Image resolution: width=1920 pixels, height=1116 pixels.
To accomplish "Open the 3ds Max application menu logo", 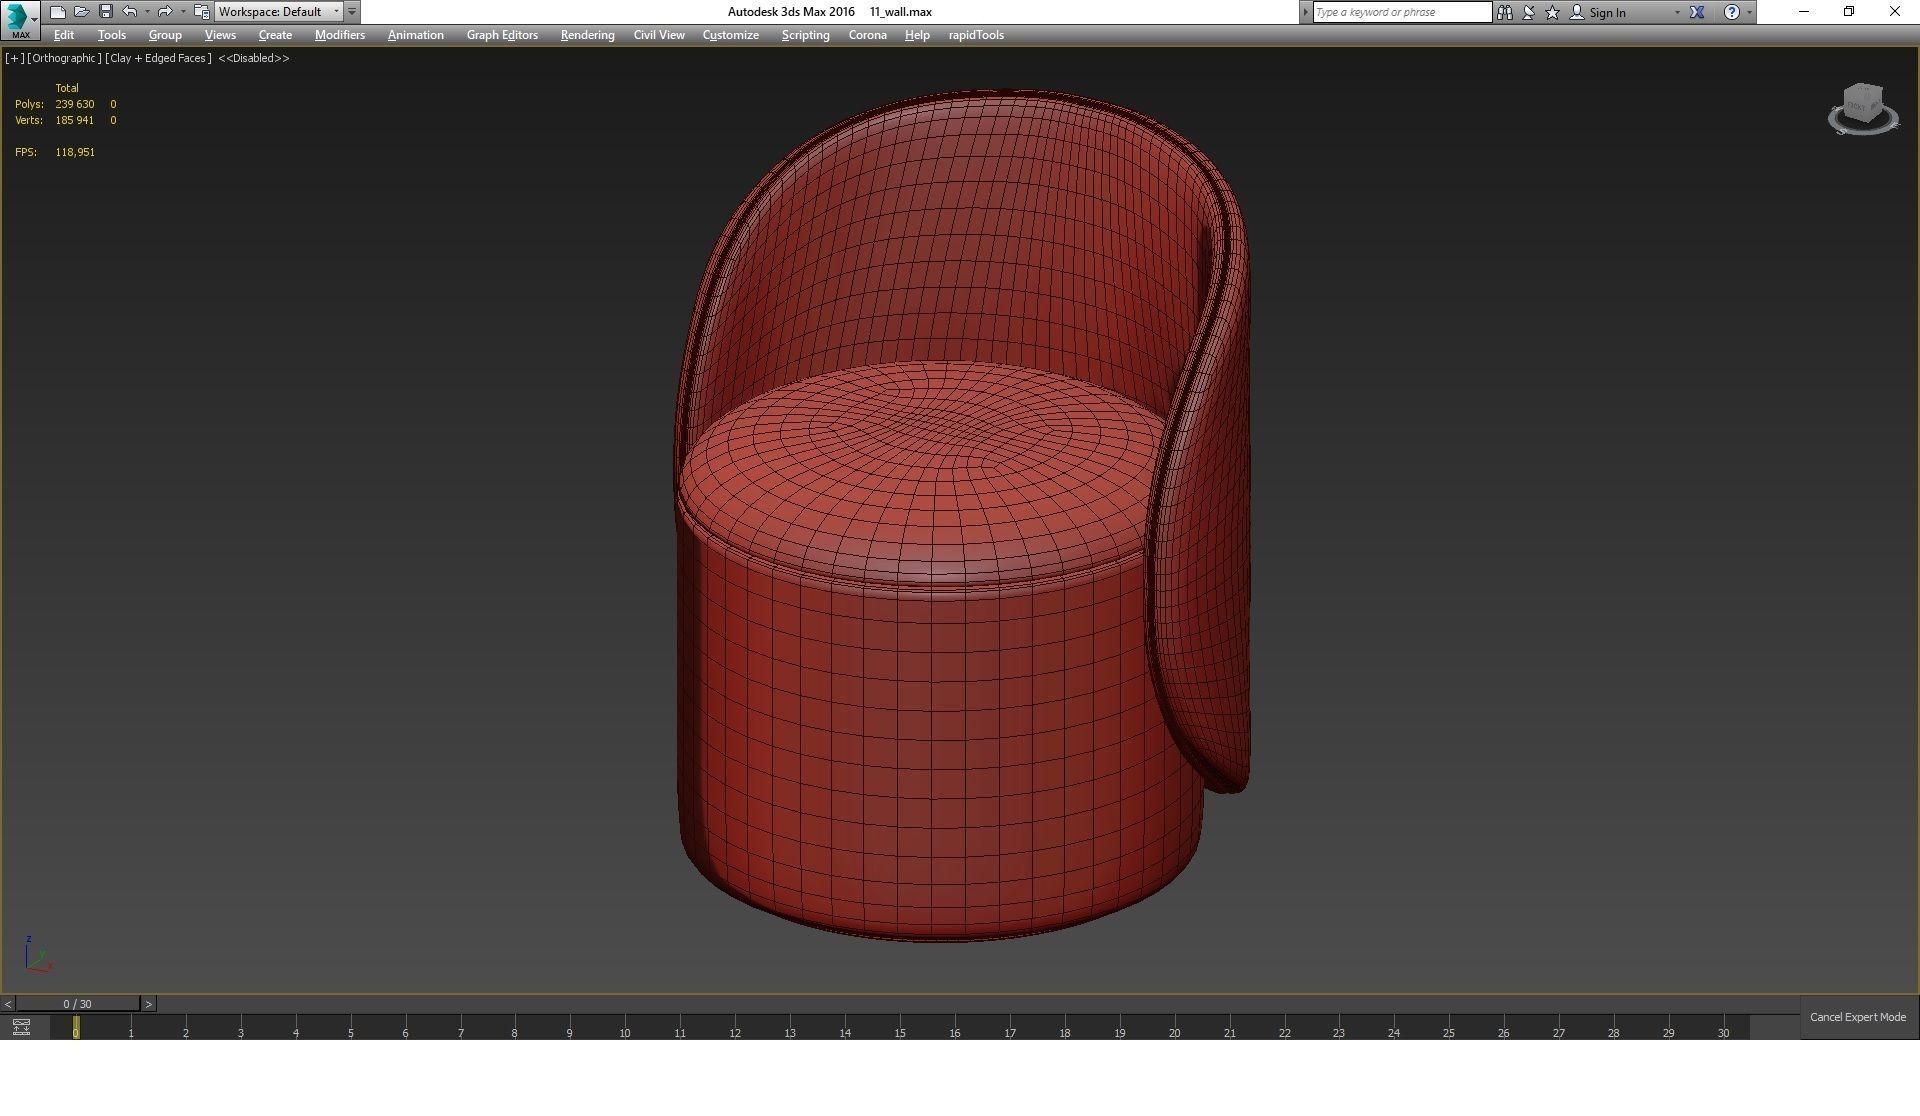I will pyautogui.click(x=19, y=19).
